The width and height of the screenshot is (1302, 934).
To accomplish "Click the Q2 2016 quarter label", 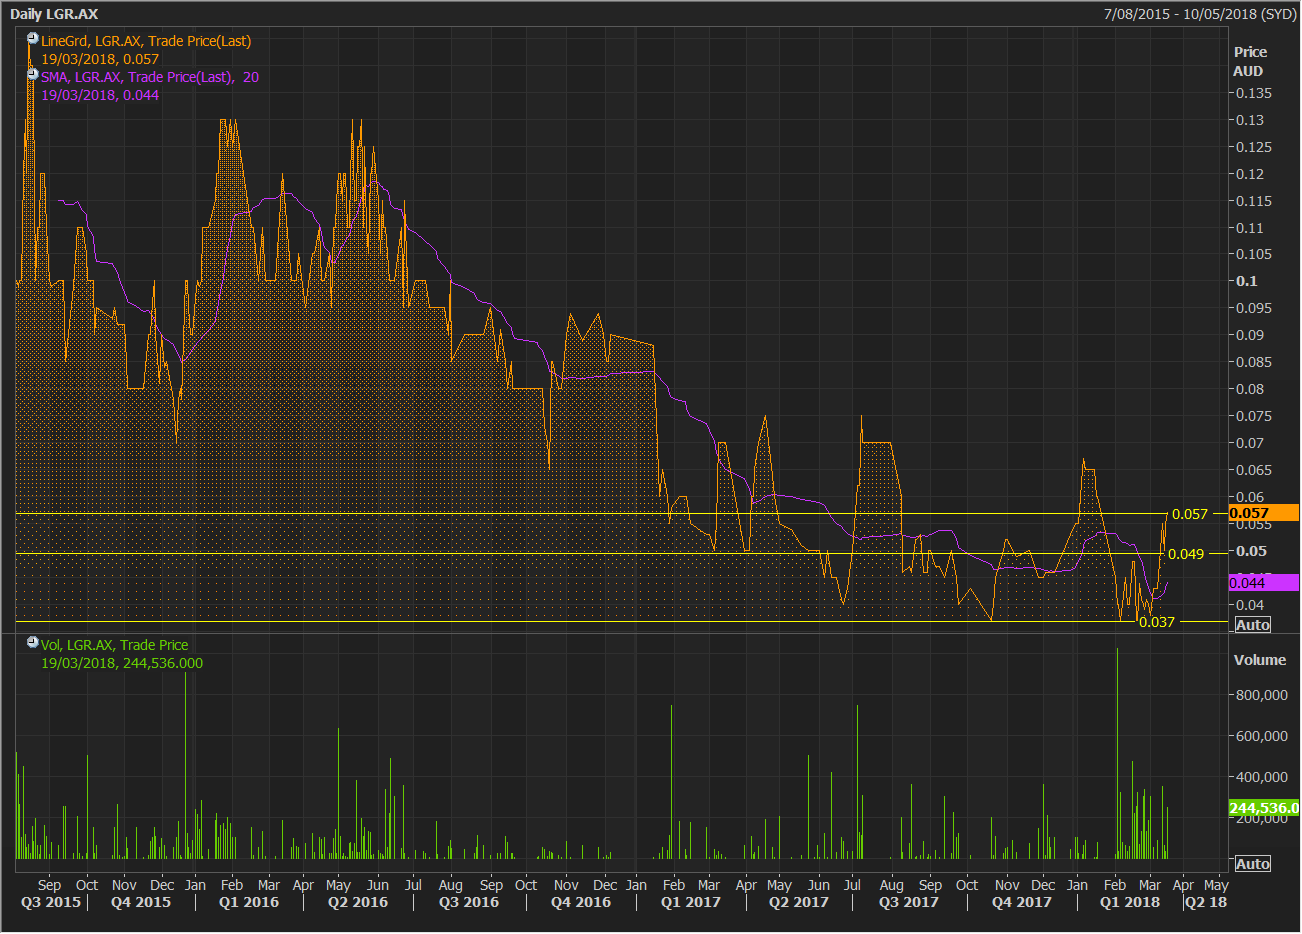I will (358, 902).
